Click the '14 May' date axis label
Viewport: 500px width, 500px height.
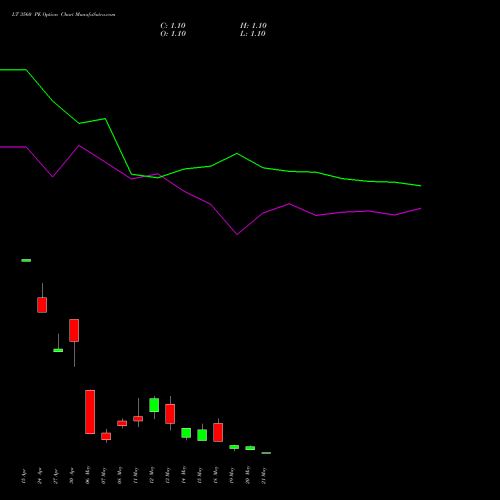coord(184,475)
